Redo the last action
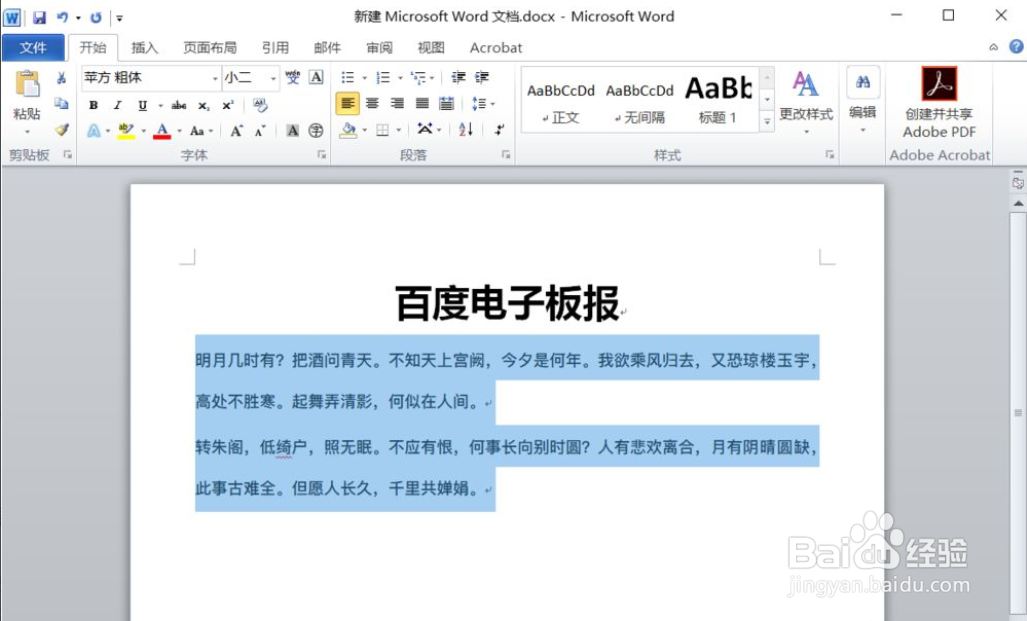The height and width of the screenshot is (621, 1027). [96, 18]
